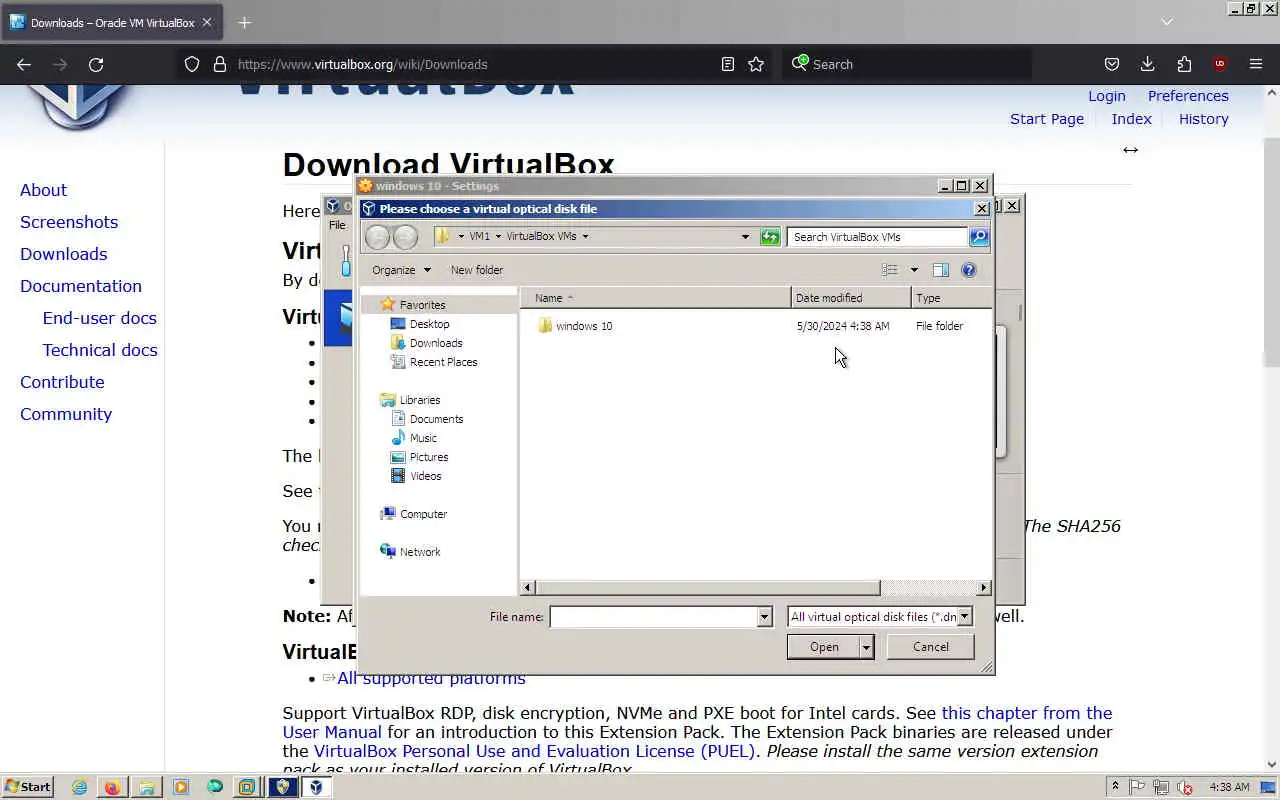Click the 5/30/2024 4:38 AM date cell
This screenshot has width=1280, height=800.
(843, 326)
